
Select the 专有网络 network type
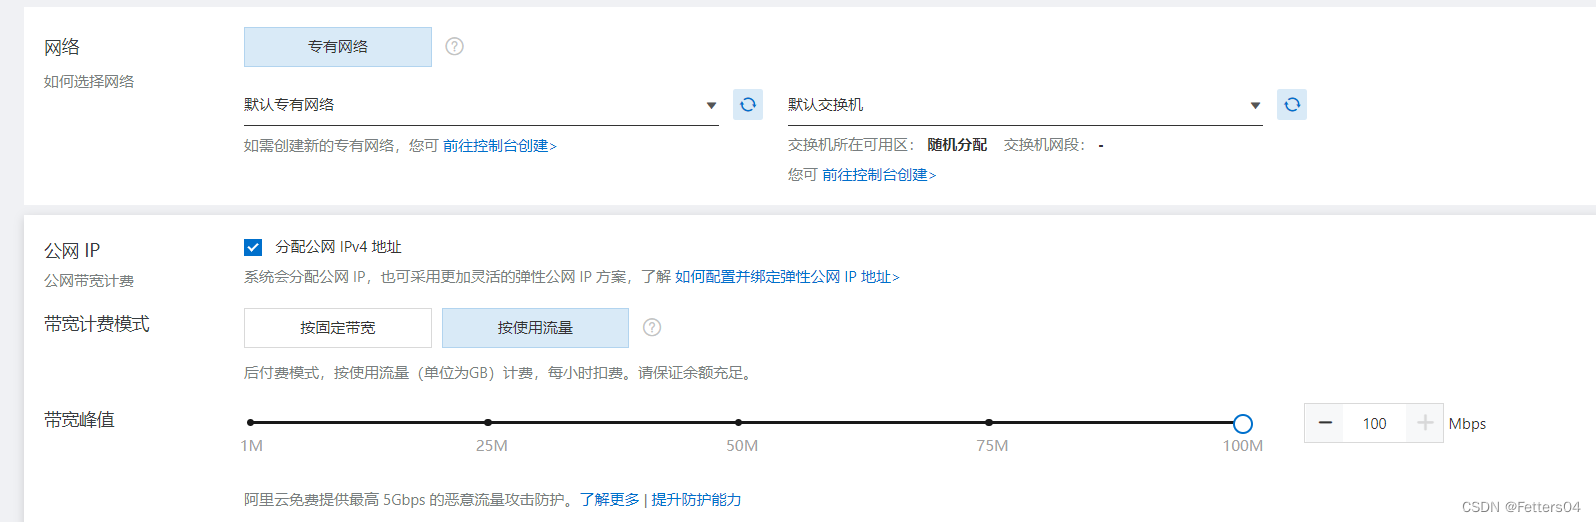coord(338,47)
